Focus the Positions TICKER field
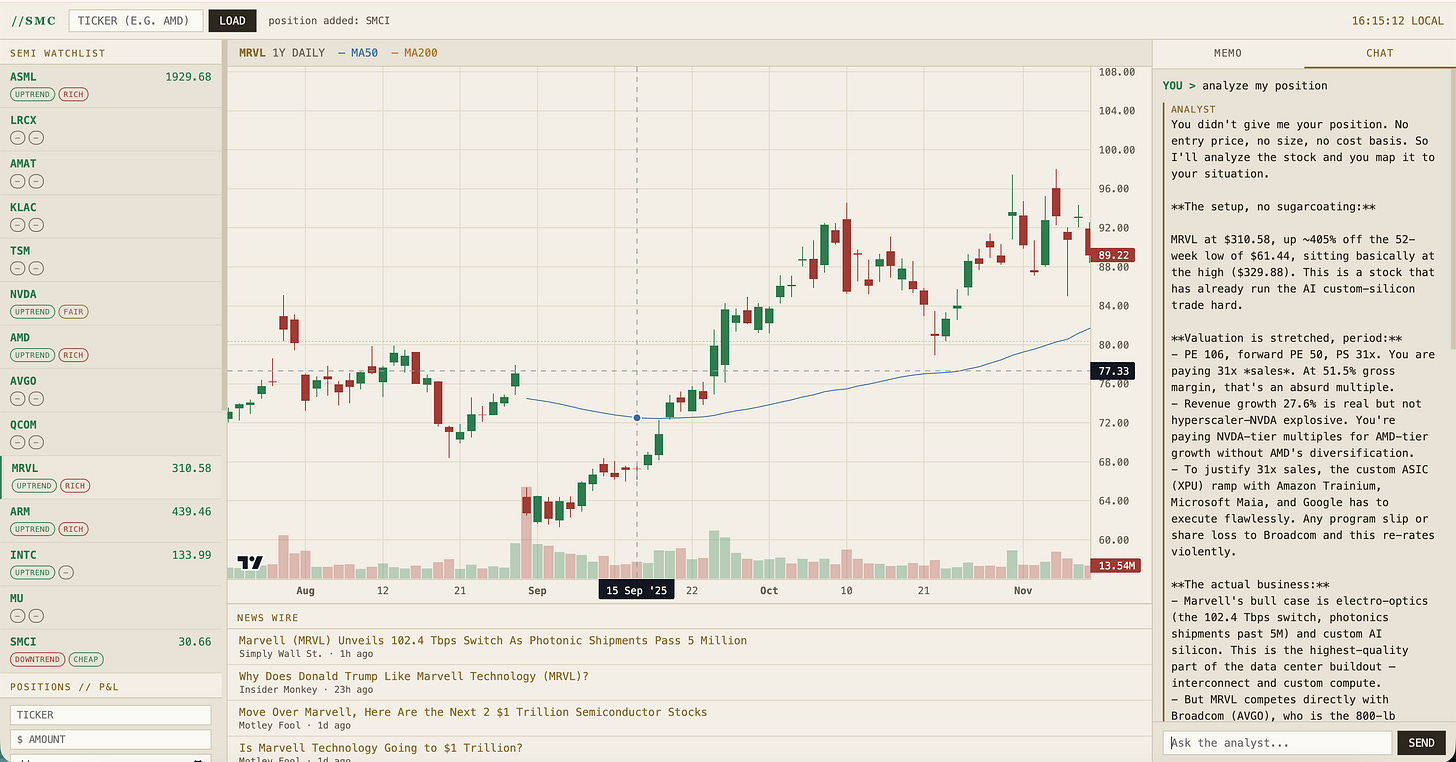1456x762 pixels. 110,715
